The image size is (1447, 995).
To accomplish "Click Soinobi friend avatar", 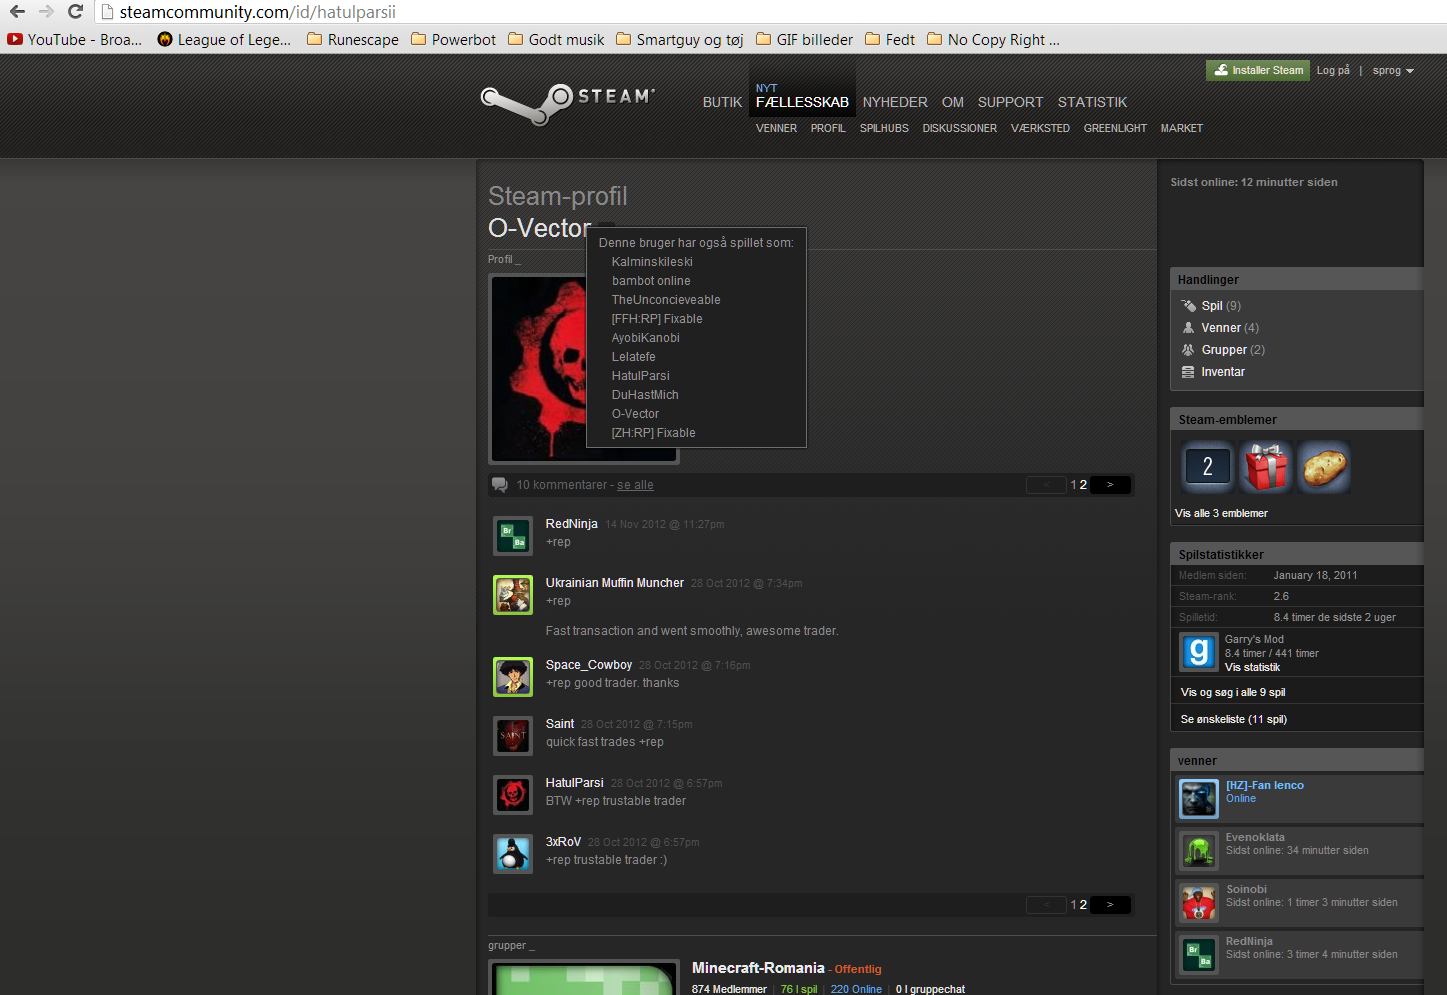I will pos(1199,903).
